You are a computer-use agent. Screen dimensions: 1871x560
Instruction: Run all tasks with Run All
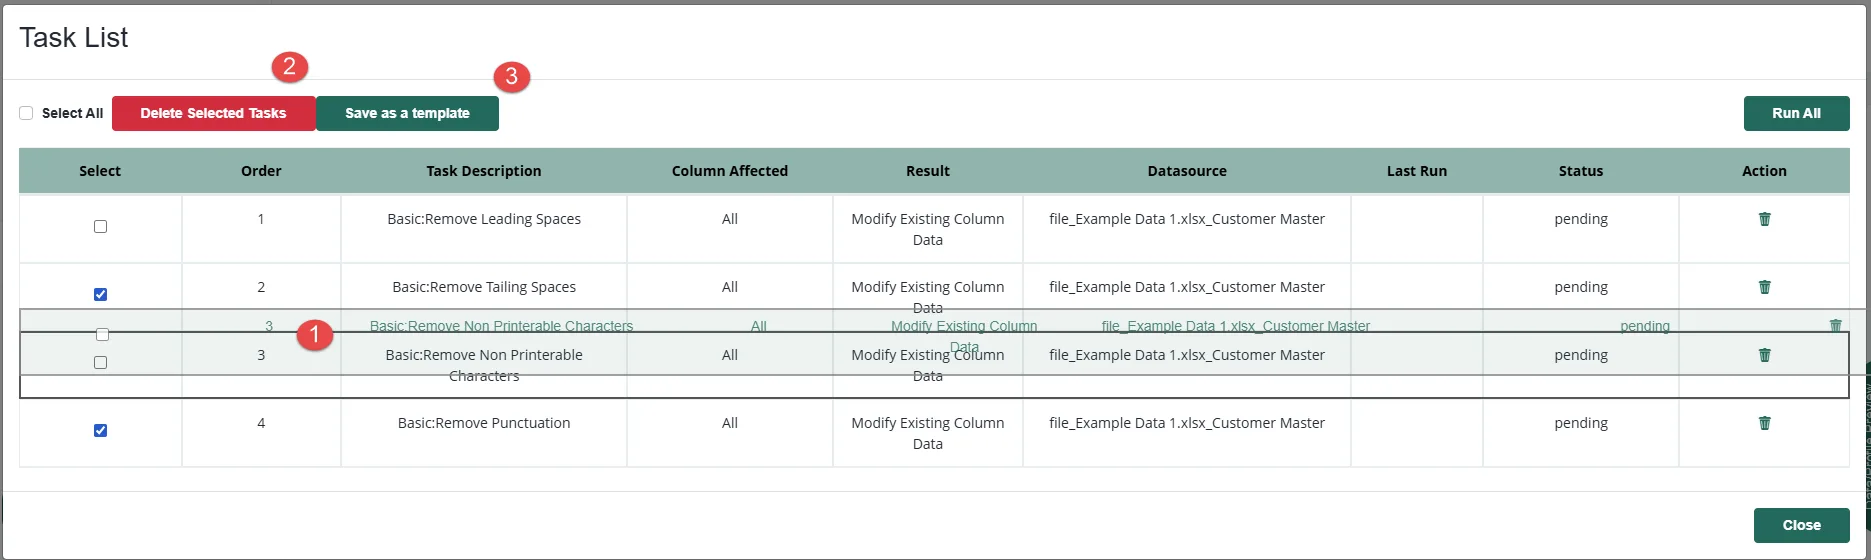coord(1796,113)
